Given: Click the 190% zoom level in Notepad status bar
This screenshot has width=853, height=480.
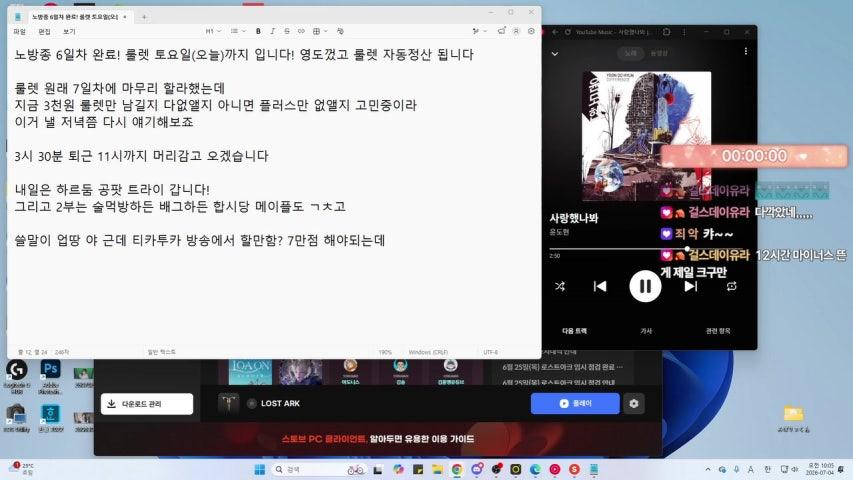Looking at the screenshot, I should click(385, 352).
